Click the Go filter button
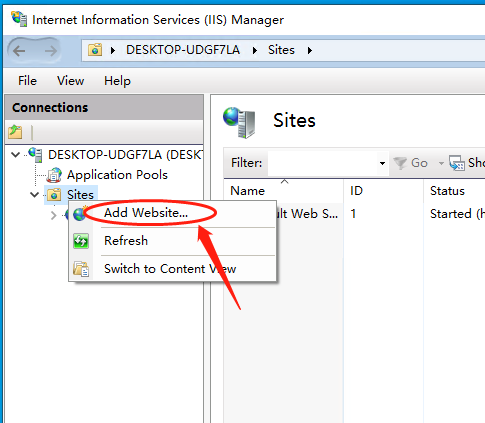 410,163
